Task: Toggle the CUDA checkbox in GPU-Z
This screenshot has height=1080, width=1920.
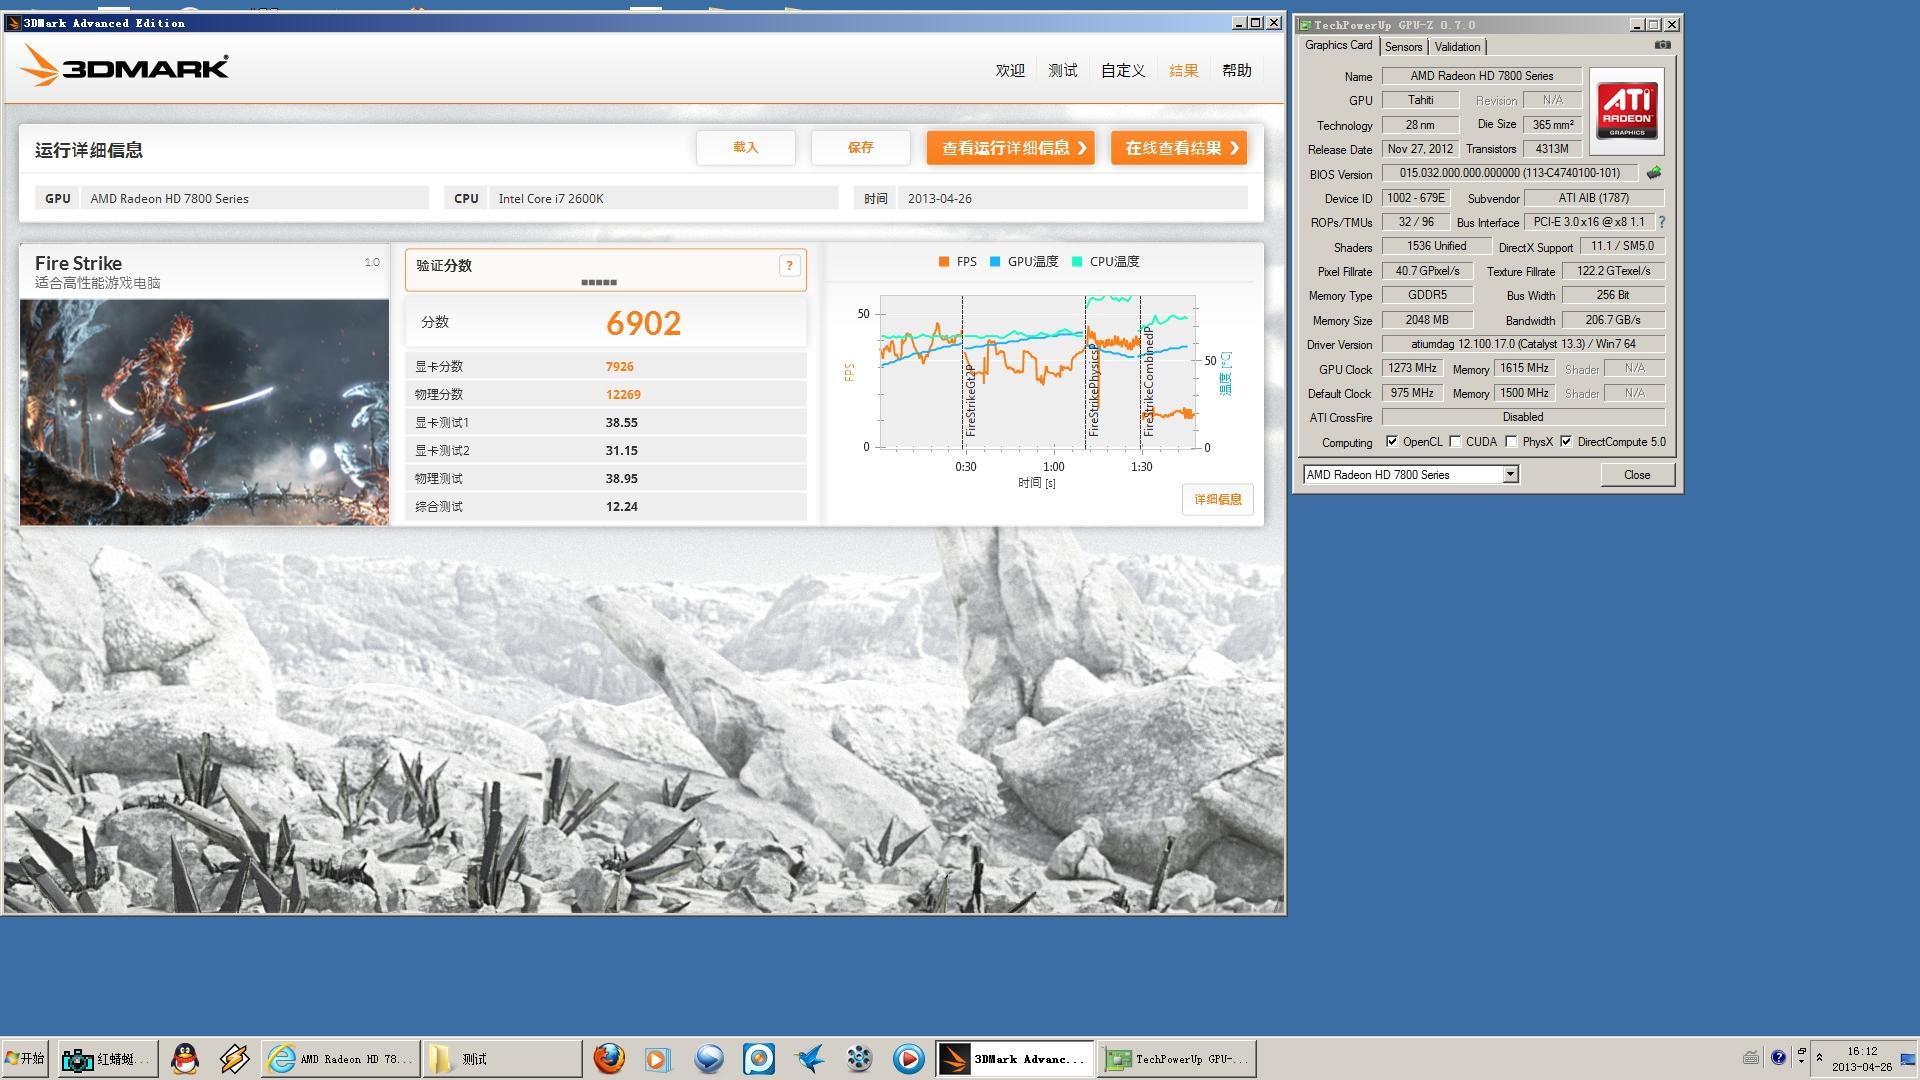Action: click(x=1455, y=441)
